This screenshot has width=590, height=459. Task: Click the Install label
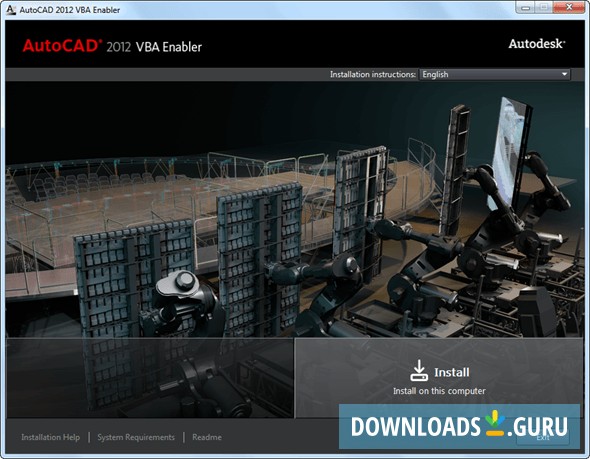pos(452,372)
